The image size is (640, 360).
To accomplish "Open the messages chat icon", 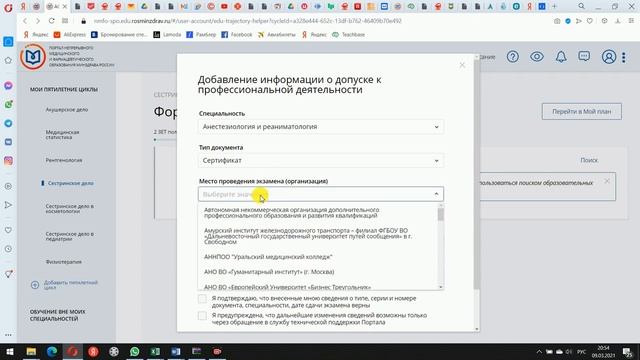I will tap(584, 56).
